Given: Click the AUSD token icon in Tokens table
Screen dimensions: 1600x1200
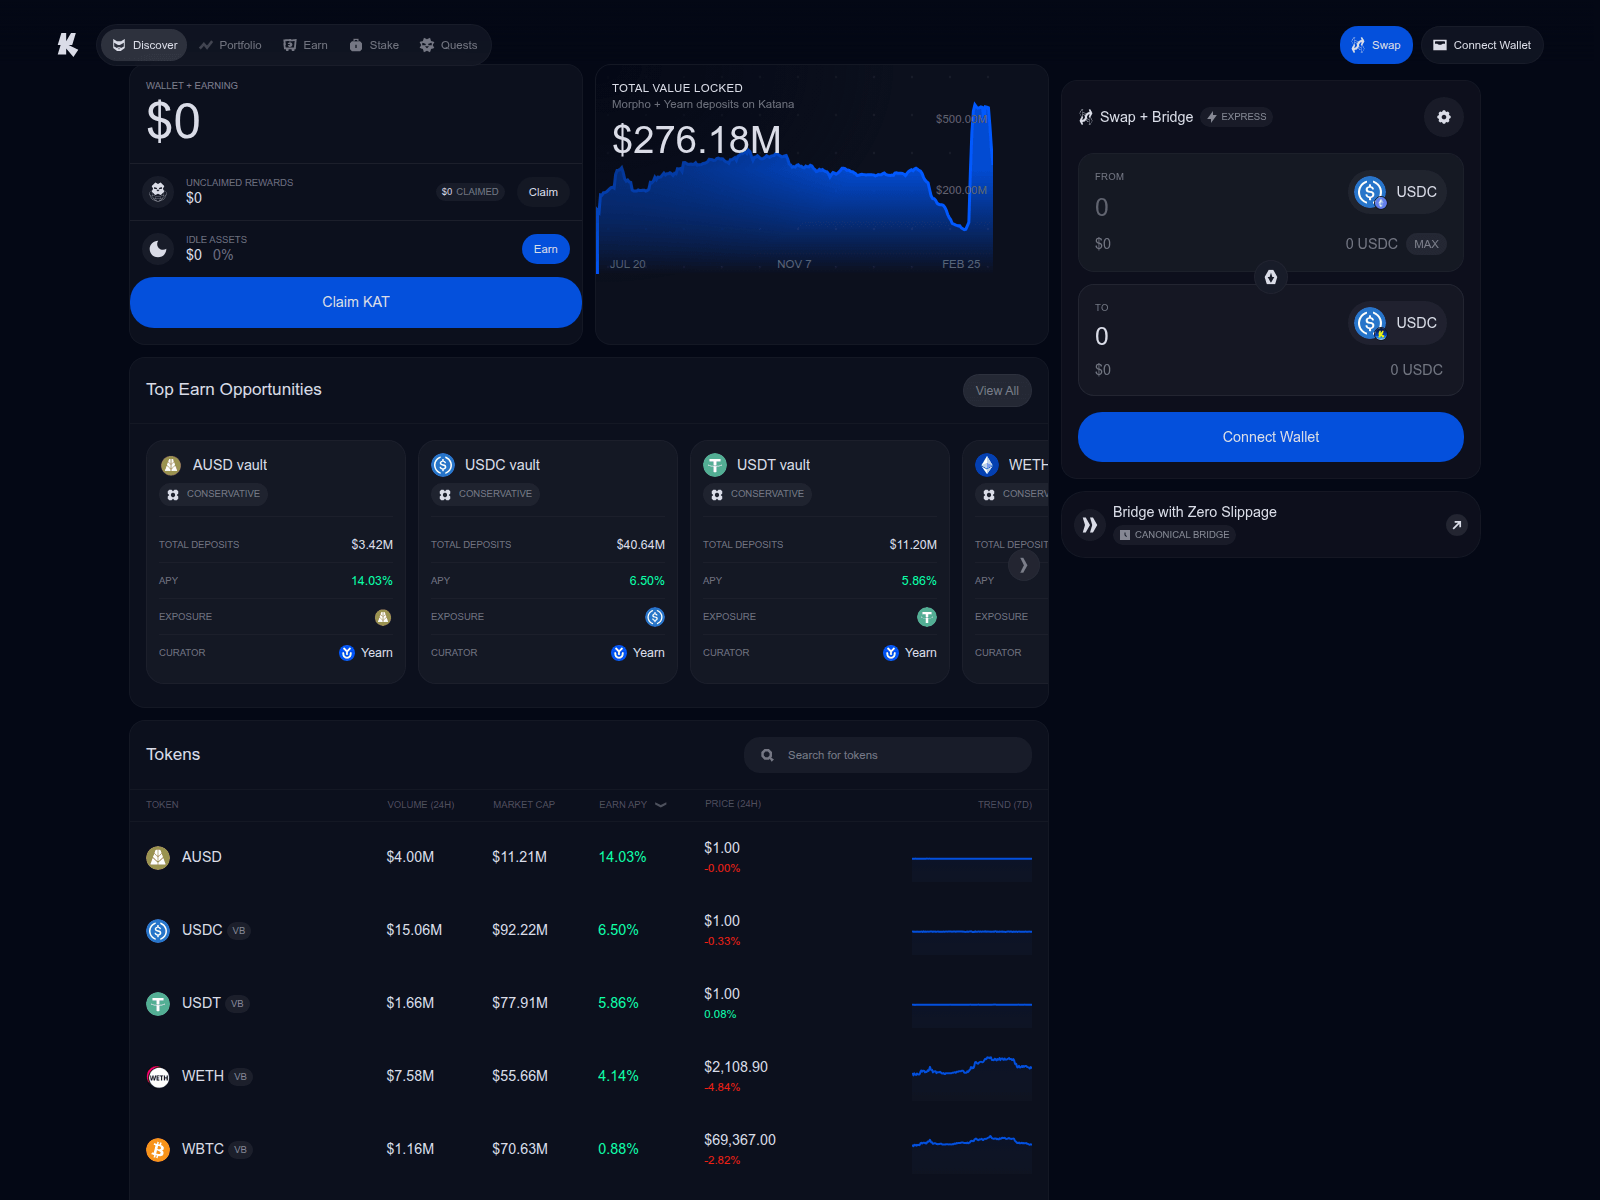Looking at the screenshot, I should coord(158,858).
